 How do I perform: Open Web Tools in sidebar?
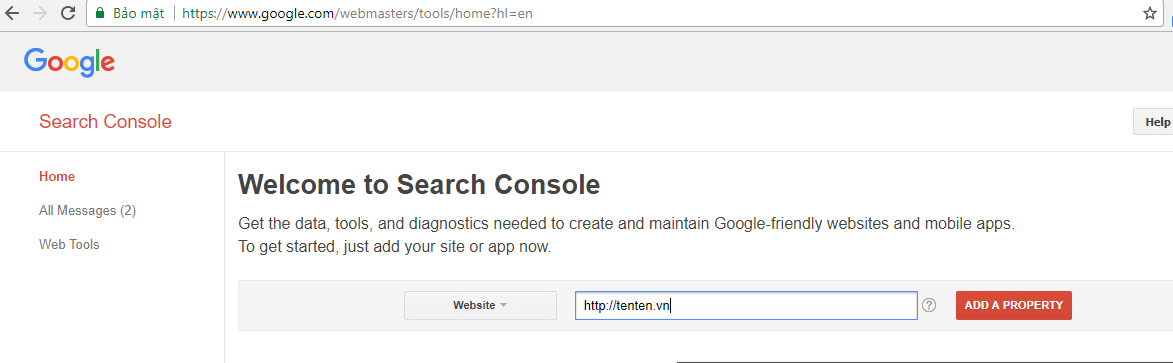click(69, 244)
